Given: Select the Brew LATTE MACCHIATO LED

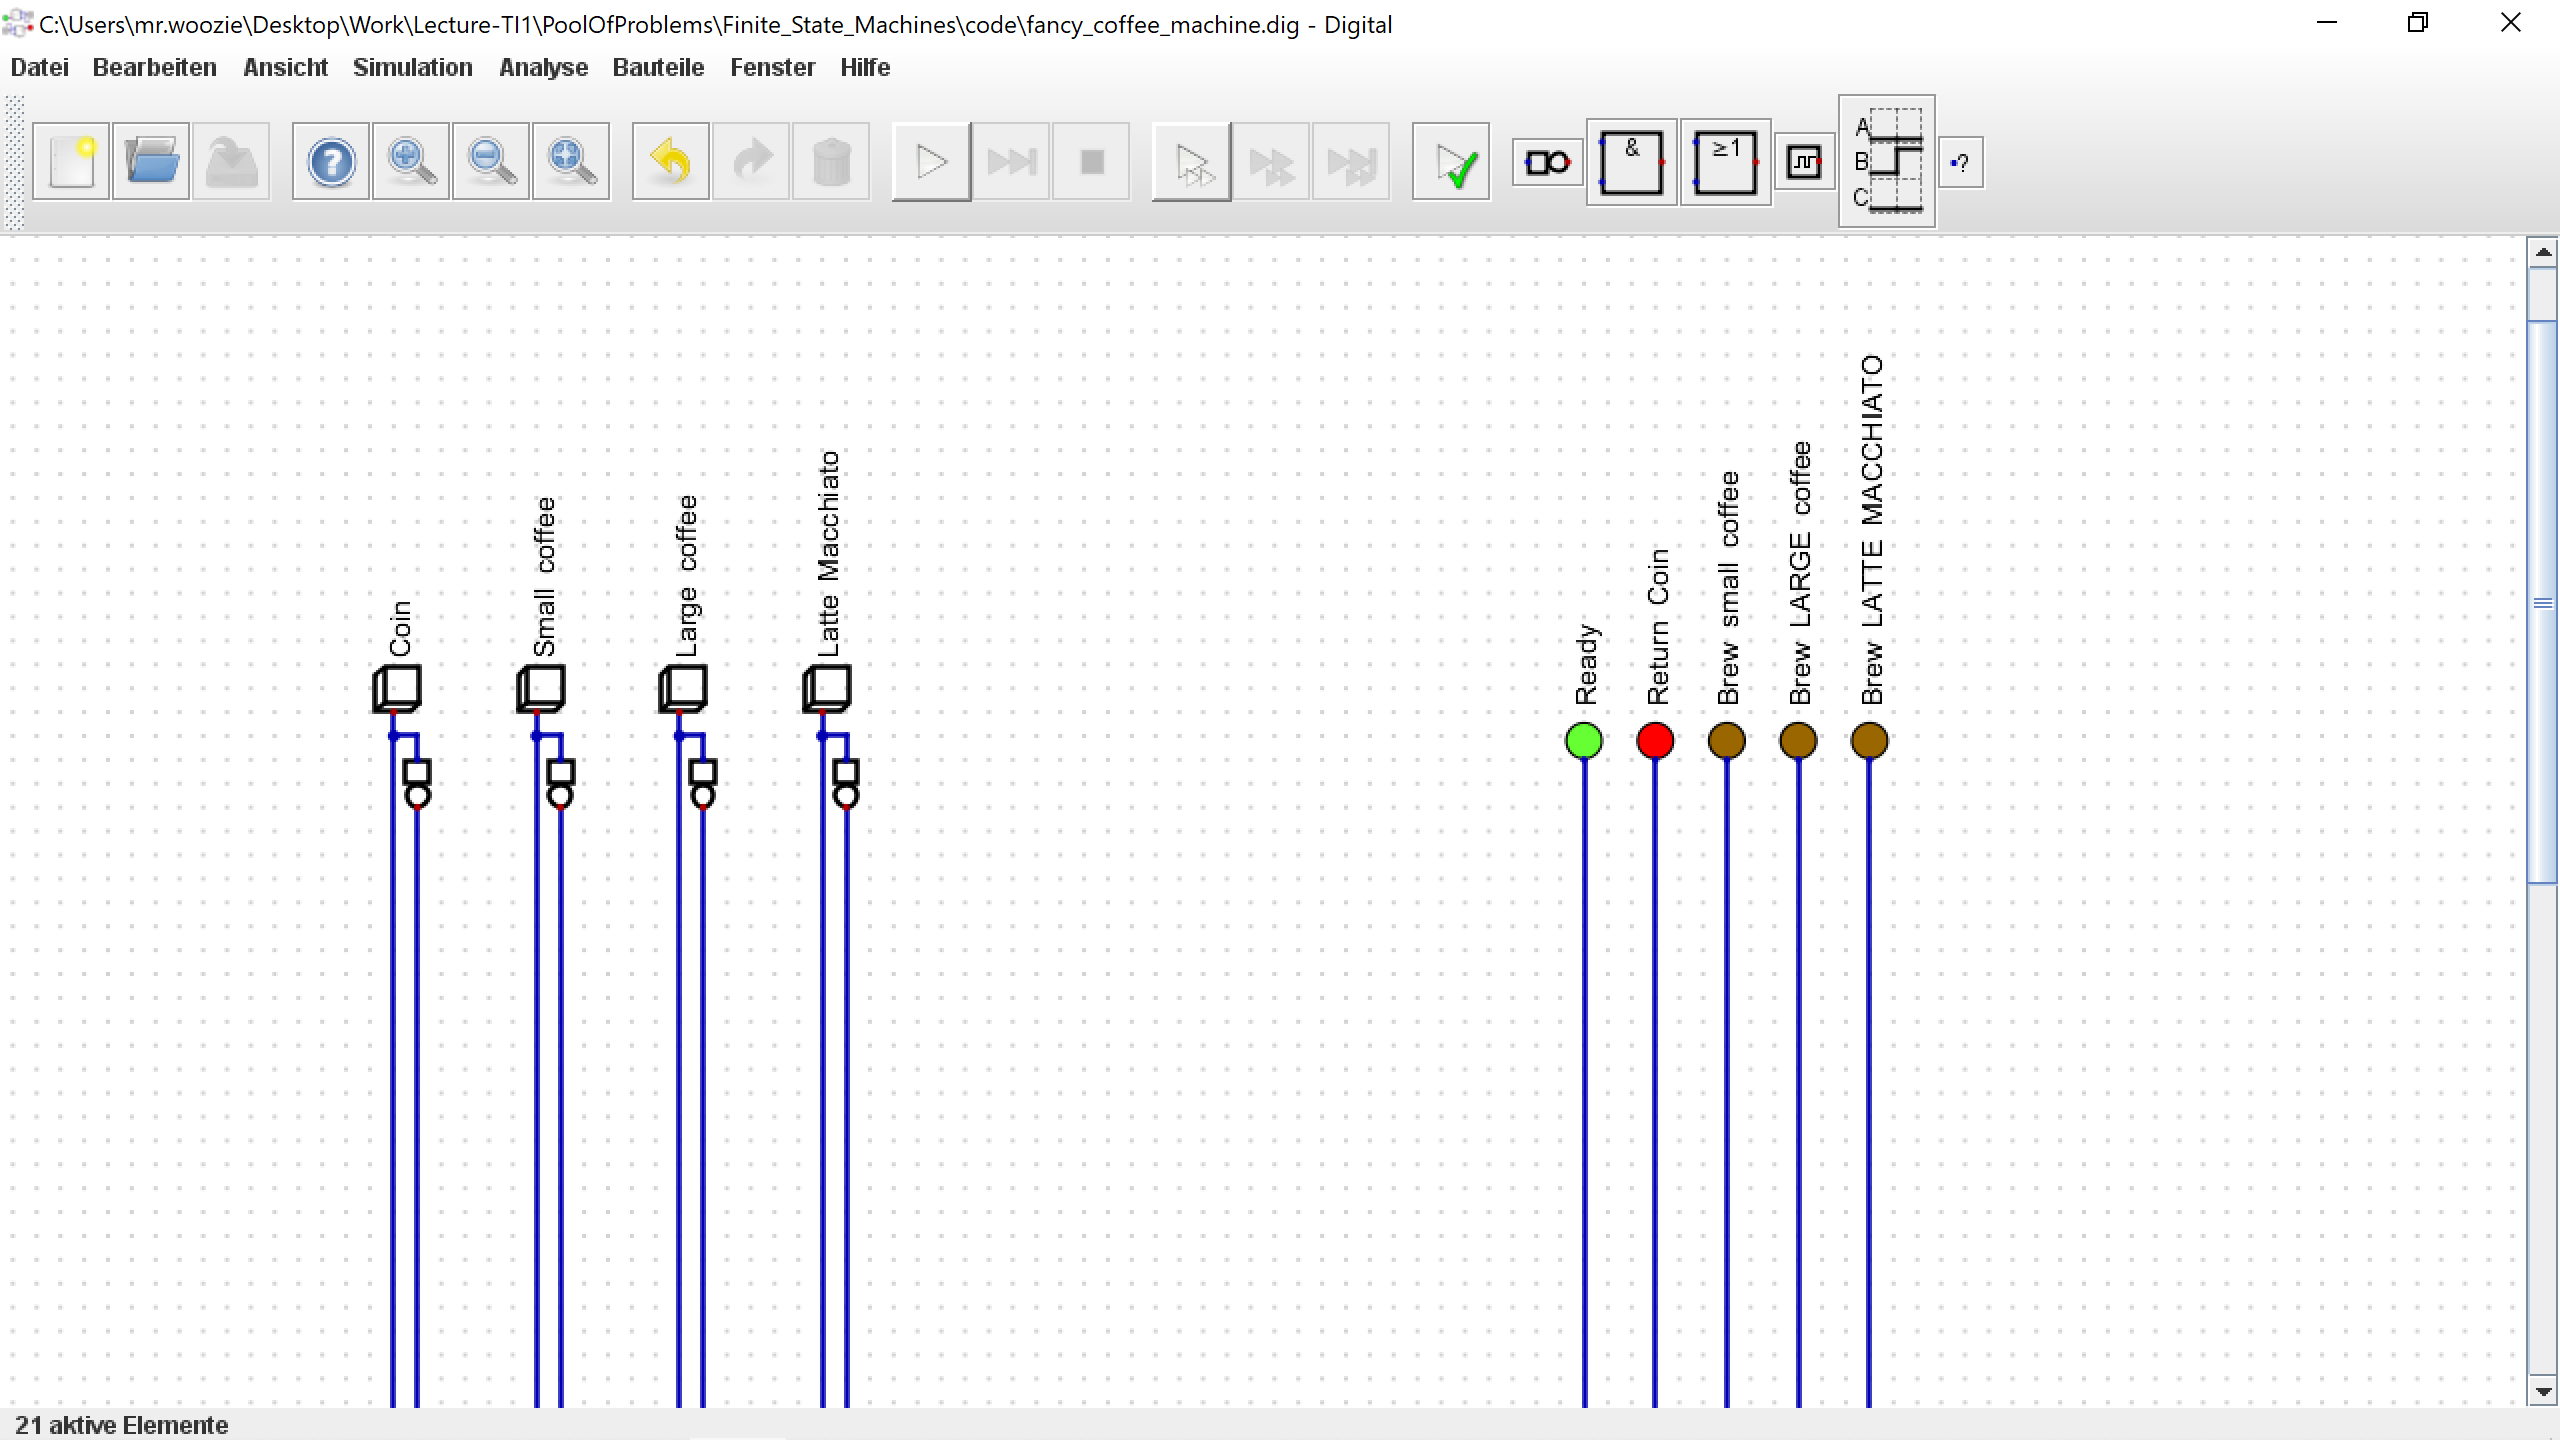Looking at the screenshot, I should click(1870, 741).
